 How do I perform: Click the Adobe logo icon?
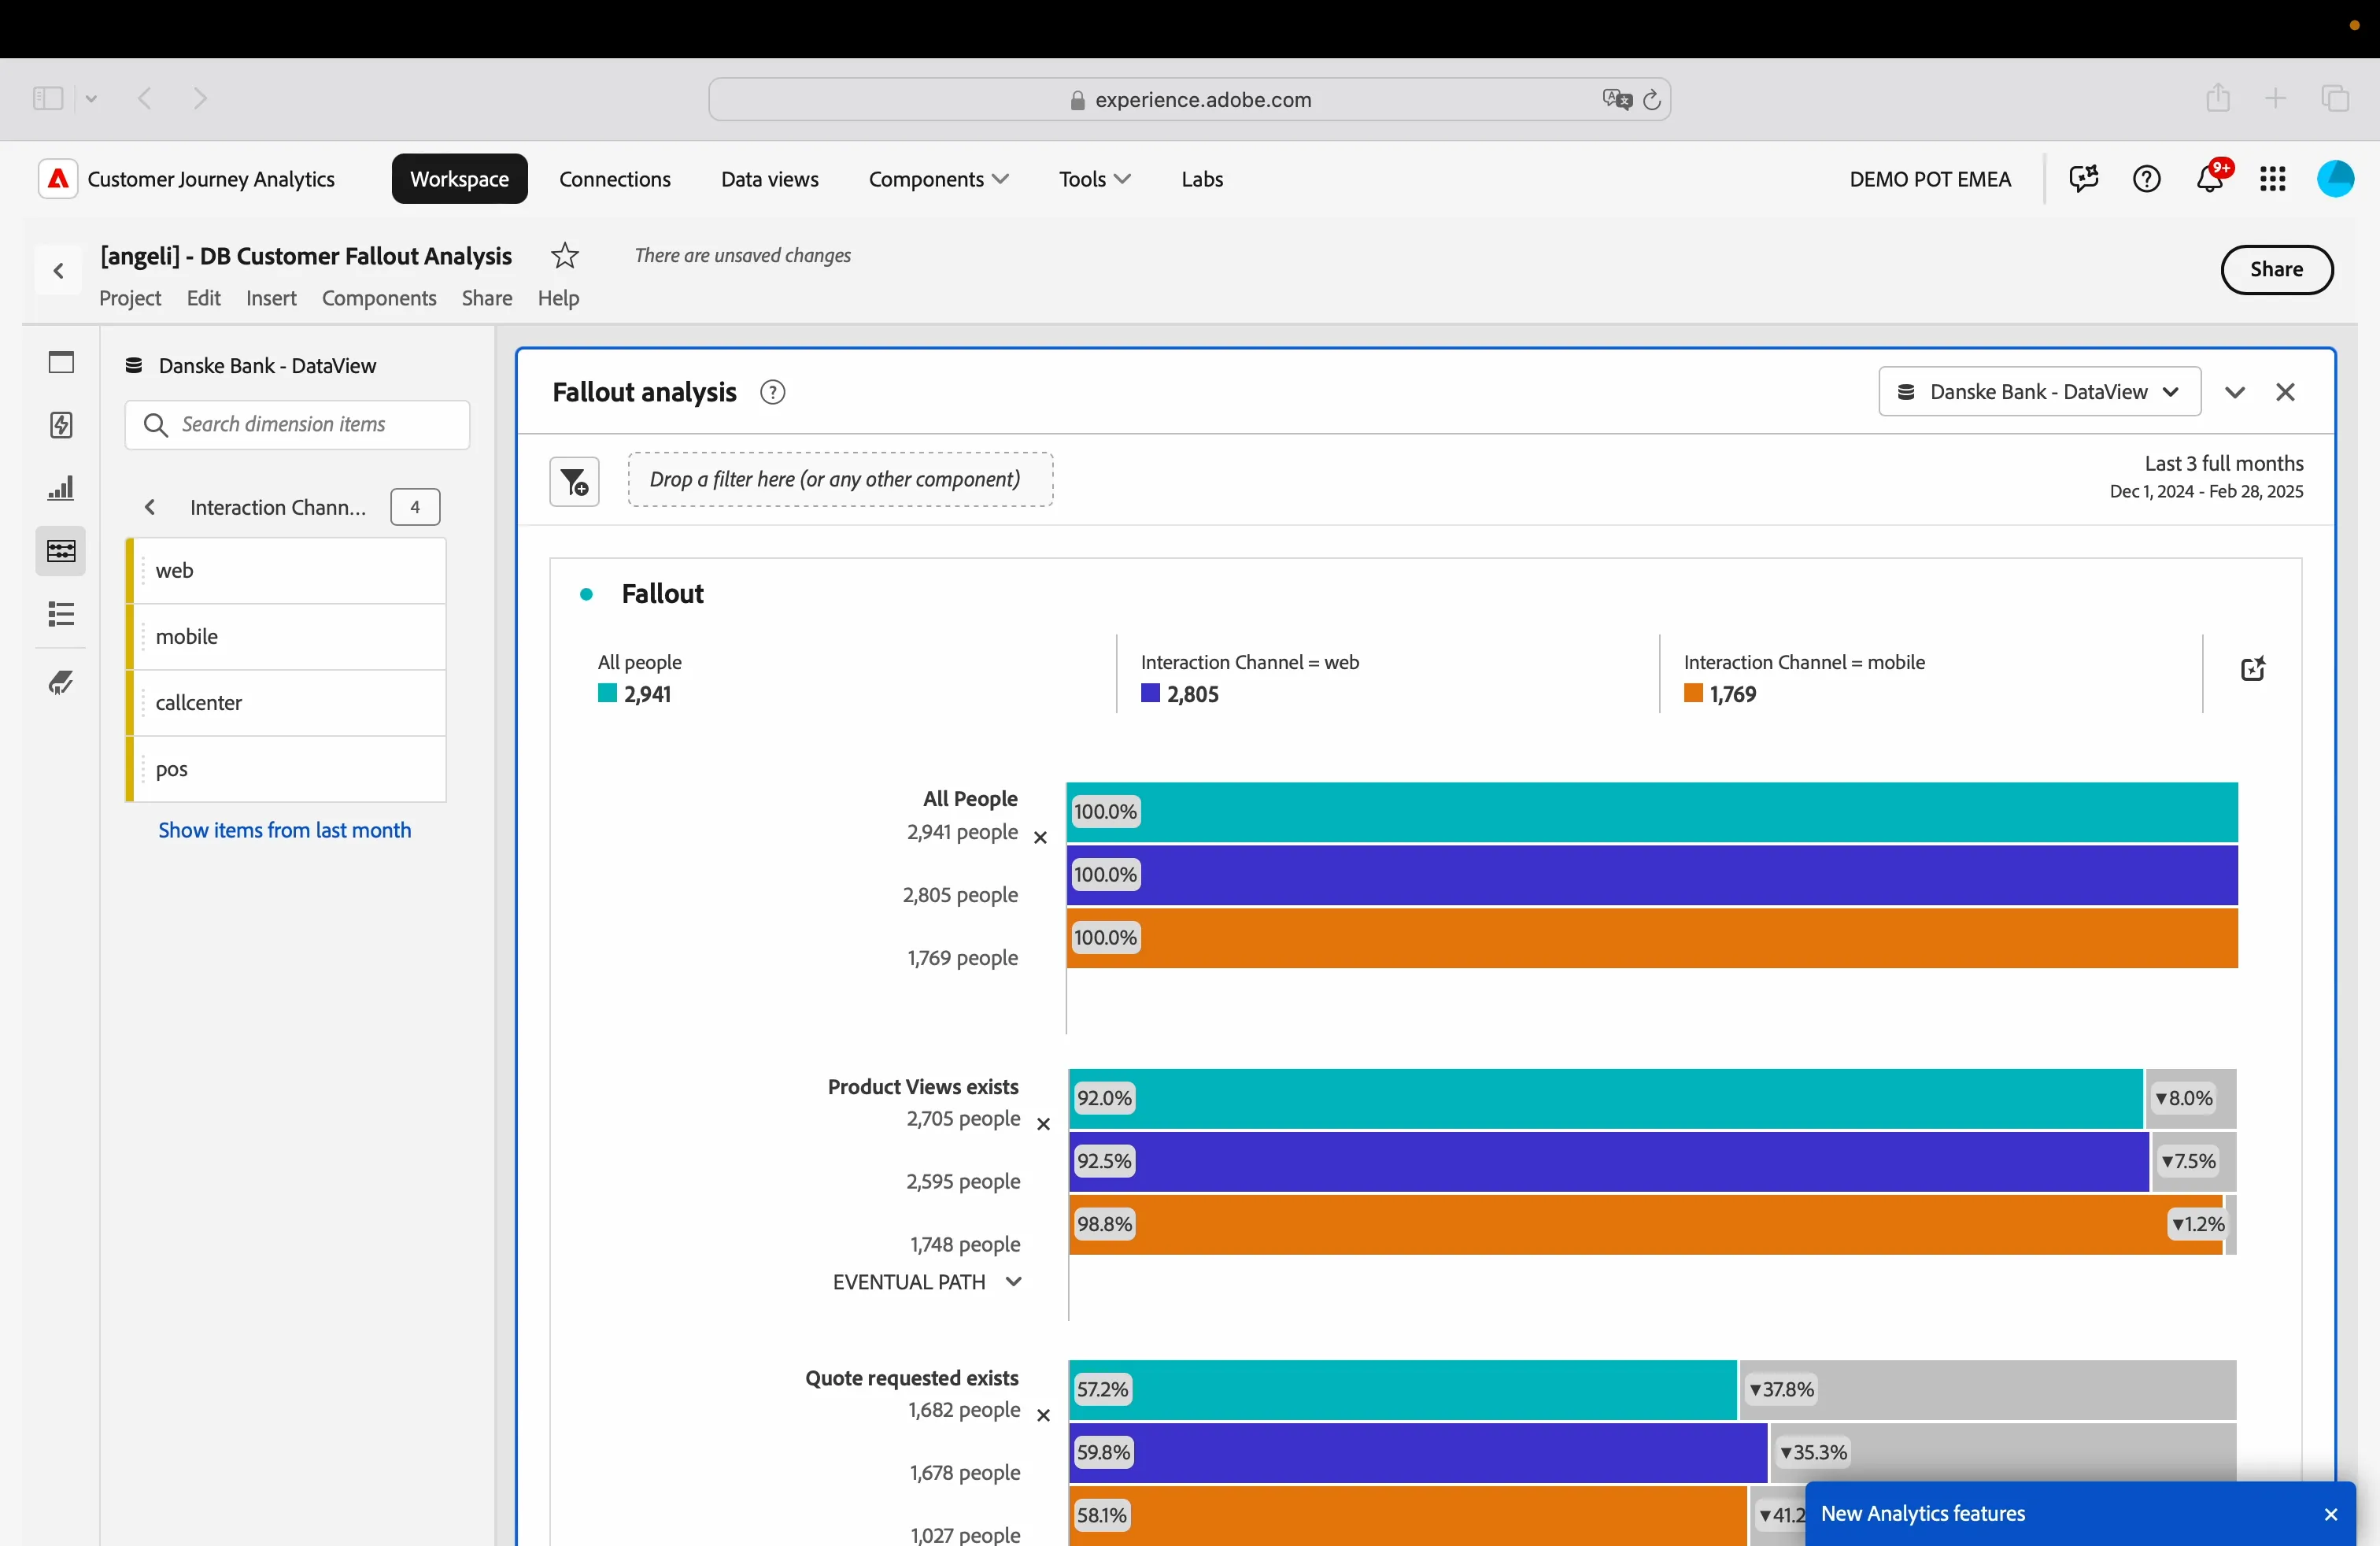point(58,179)
